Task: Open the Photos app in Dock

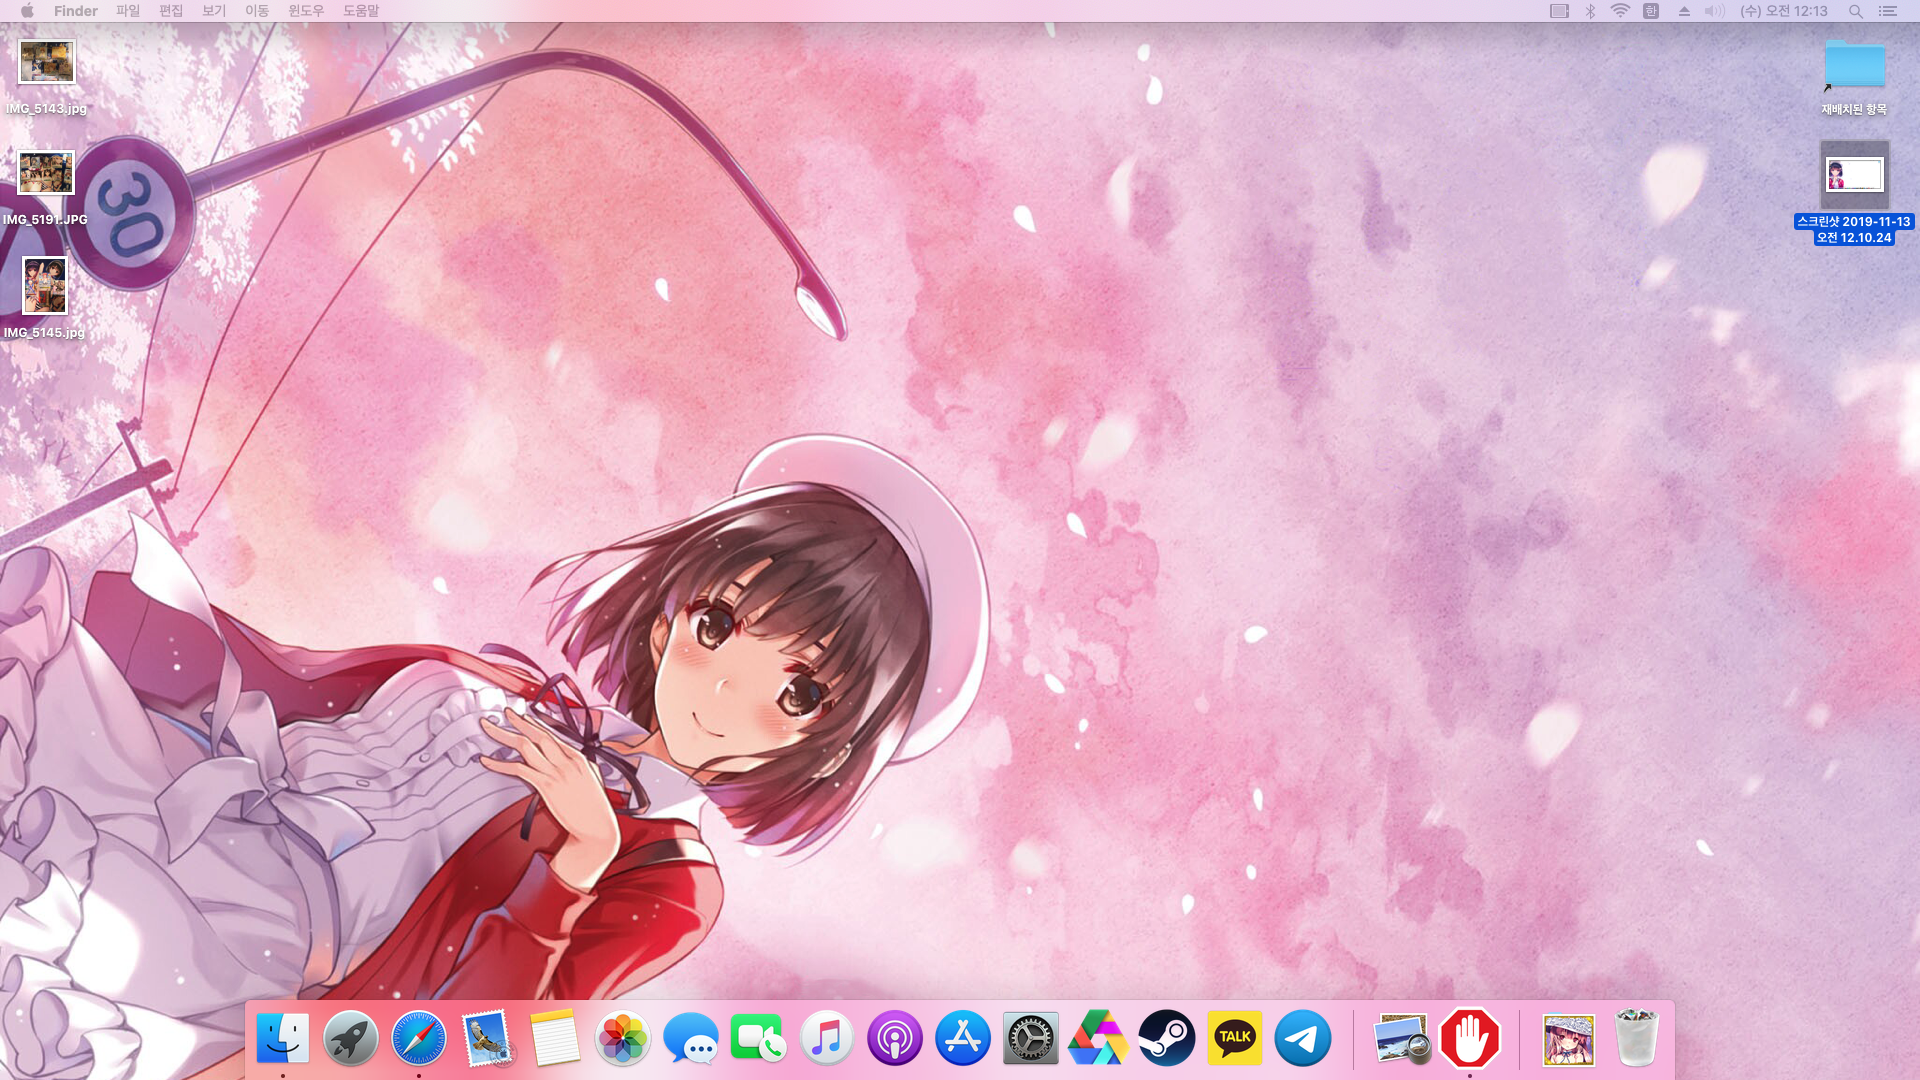Action: click(x=623, y=1038)
